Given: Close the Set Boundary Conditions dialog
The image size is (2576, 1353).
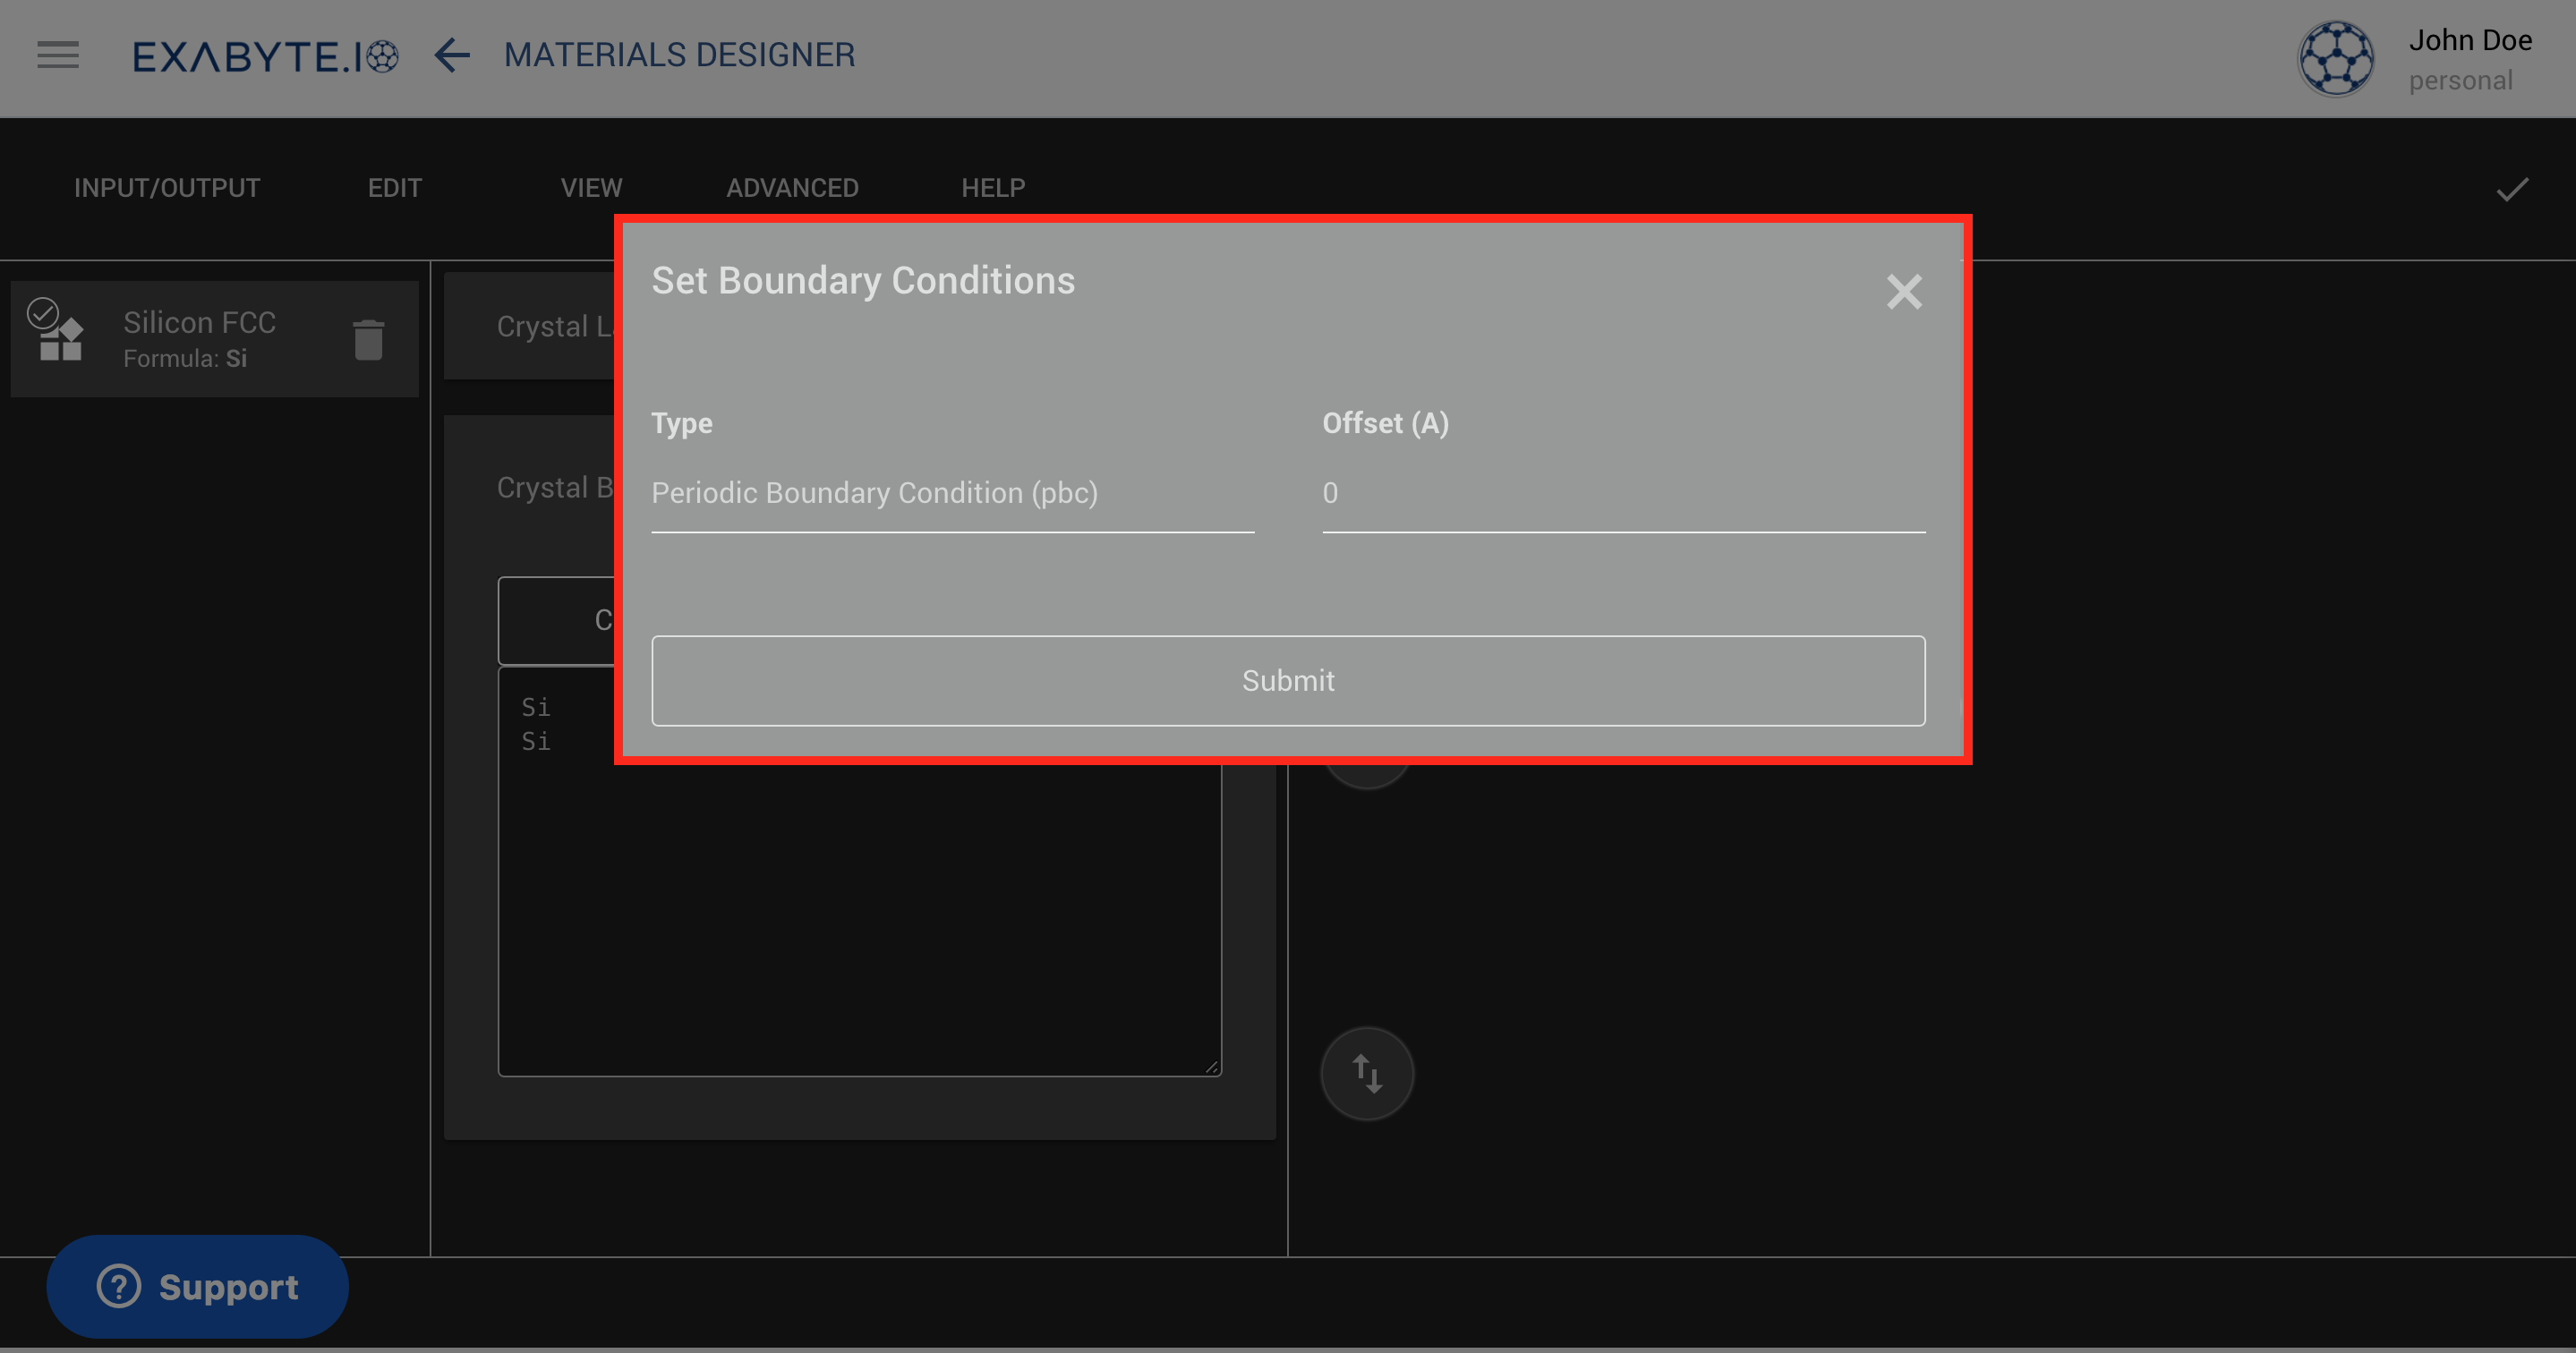Looking at the screenshot, I should point(1904,292).
